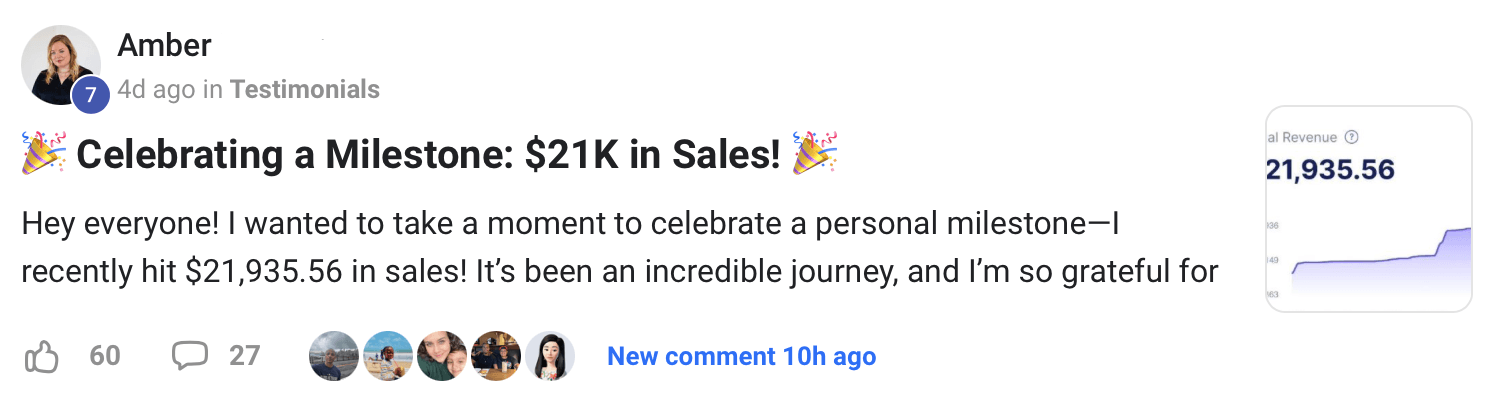Click the 60 likes count
Viewport: 1500px width, 409px height.
click(x=104, y=356)
